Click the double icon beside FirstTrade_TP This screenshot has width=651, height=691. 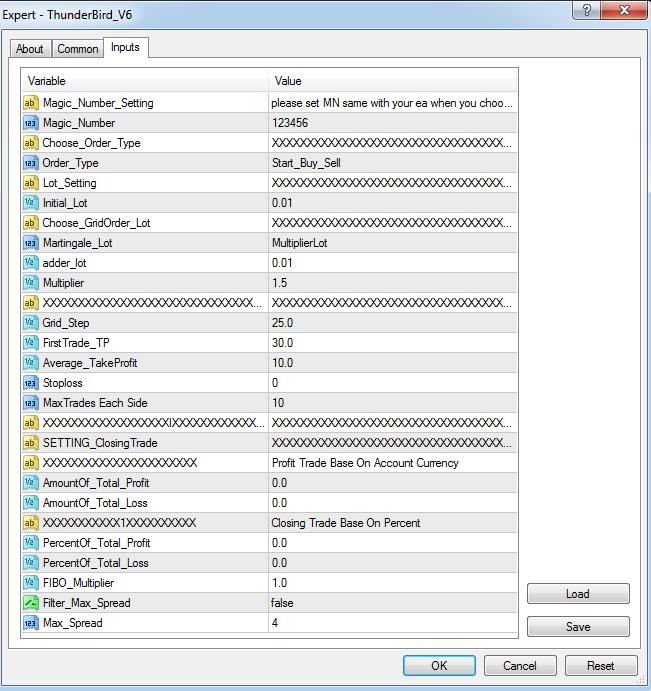pos(30,343)
